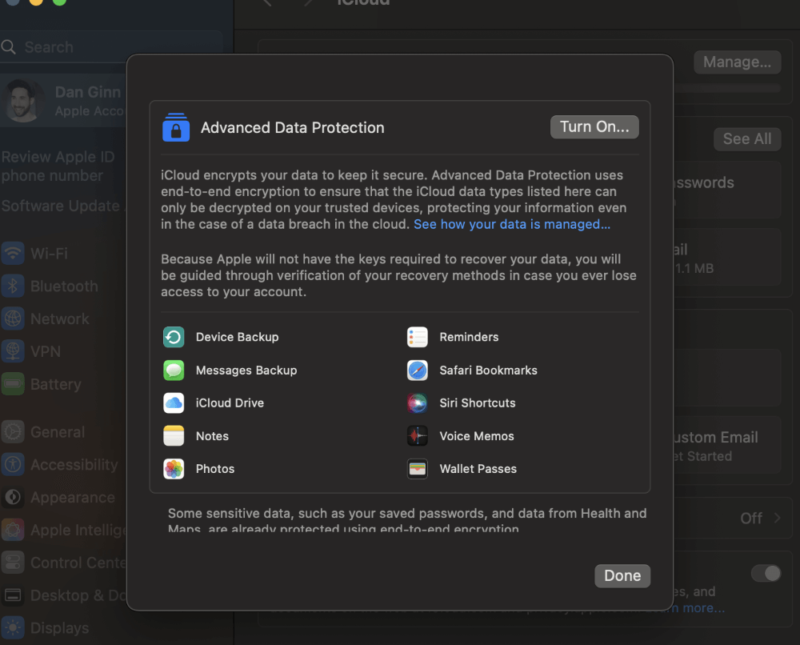Click the Siri Shortcuts icon
This screenshot has height=645, width=800.
pos(417,403)
